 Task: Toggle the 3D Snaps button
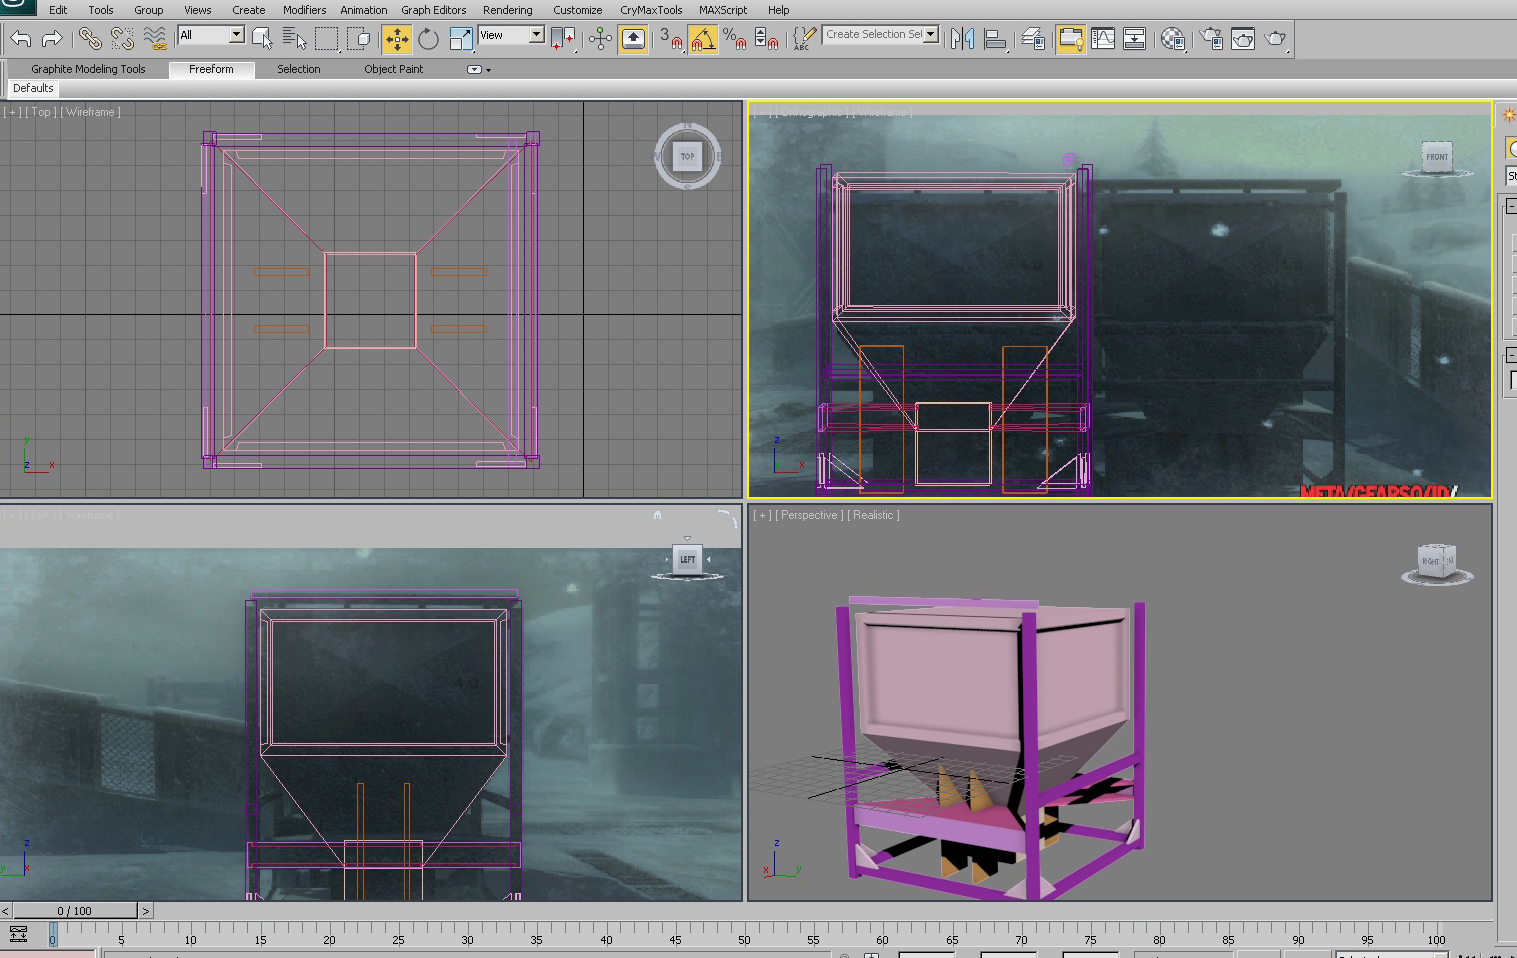click(670, 39)
